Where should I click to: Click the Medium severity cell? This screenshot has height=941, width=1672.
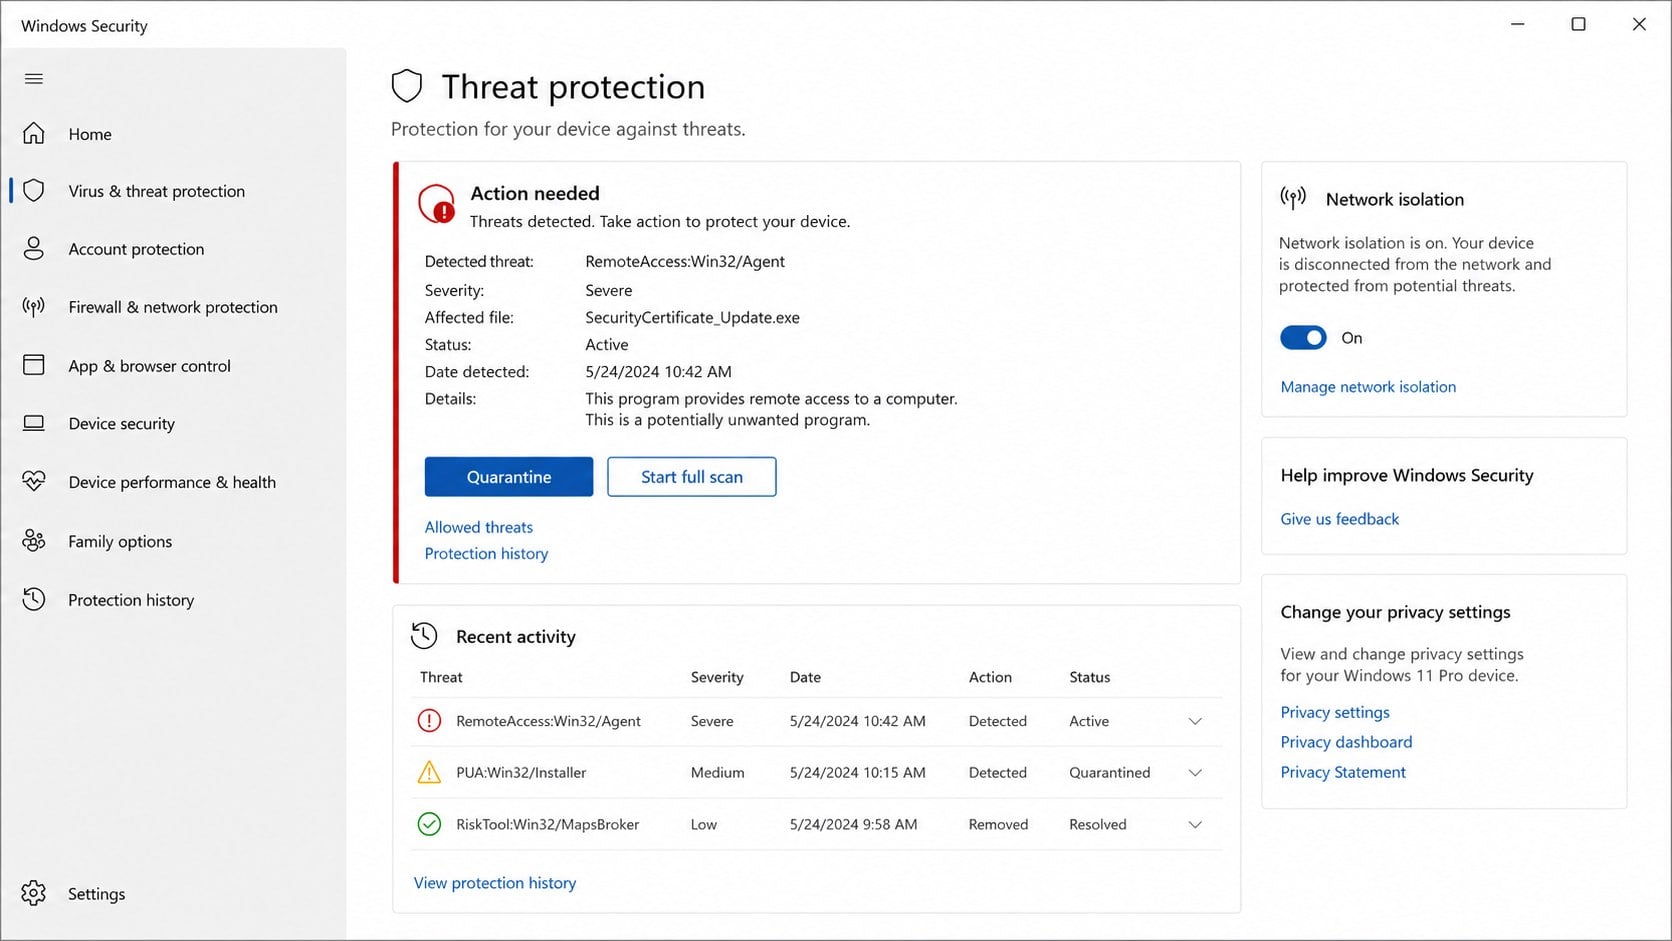click(x=717, y=773)
